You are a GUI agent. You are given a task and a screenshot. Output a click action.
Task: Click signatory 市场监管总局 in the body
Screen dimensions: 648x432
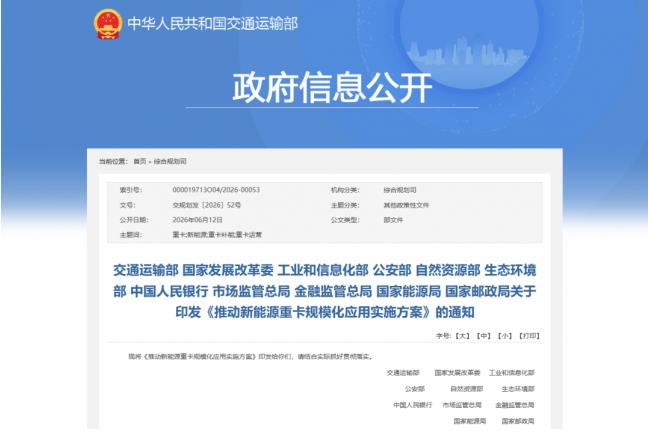462,405
